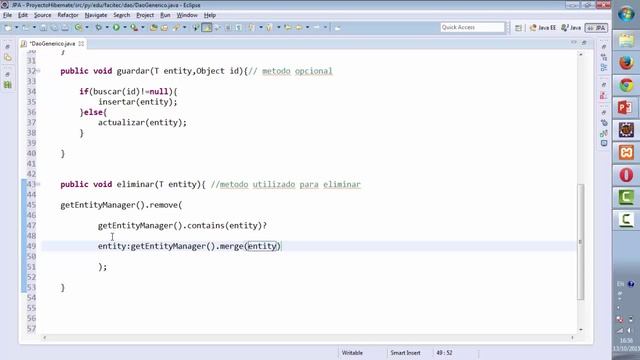Open the Debug configurations dropdown arrow
The height and width of the screenshot is (360, 640).
pyautogui.click(x=107, y=28)
